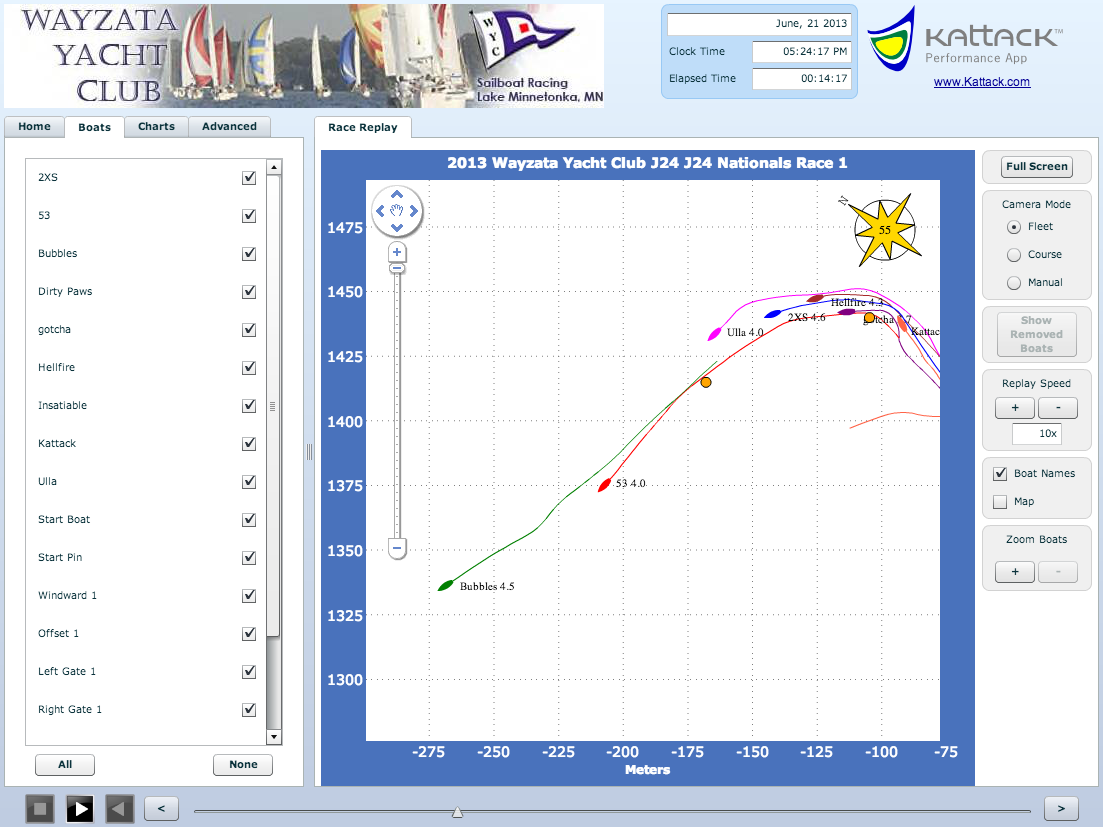This screenshot has height=827, width=1103.
Task: Click boat list scroll up arrow
Action: pyautogui.click(x=274, y=167)
